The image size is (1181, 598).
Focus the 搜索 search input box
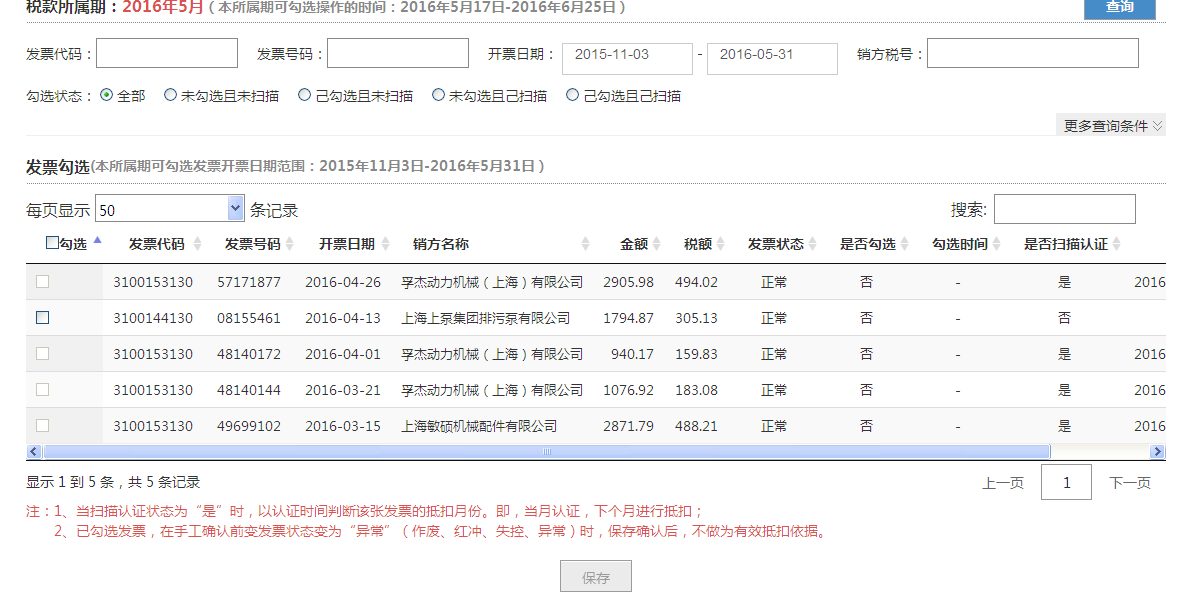coord(1064,209)
